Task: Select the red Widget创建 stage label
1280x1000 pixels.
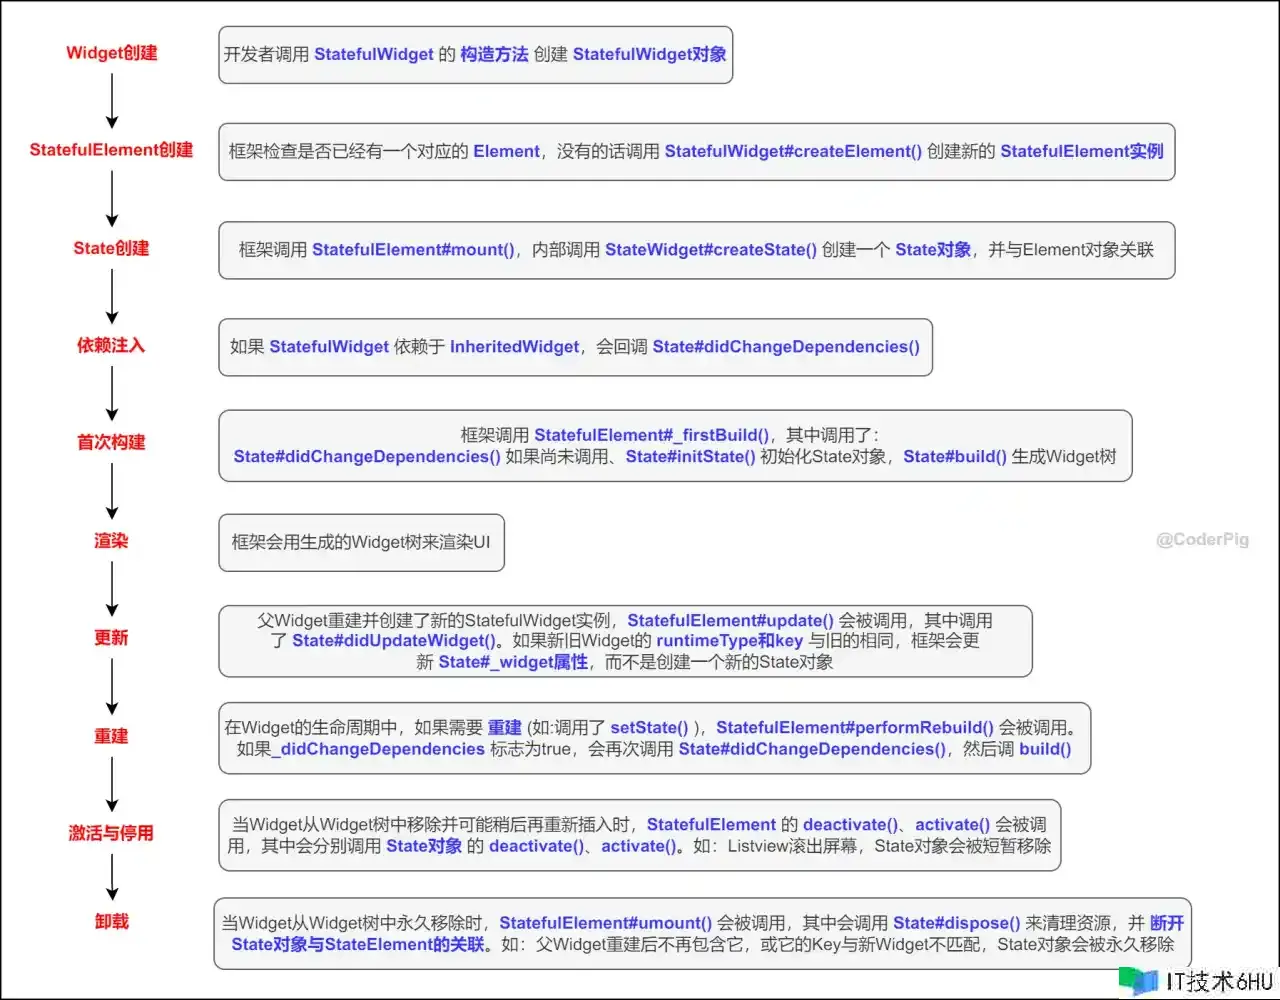Action: [112, 53]
